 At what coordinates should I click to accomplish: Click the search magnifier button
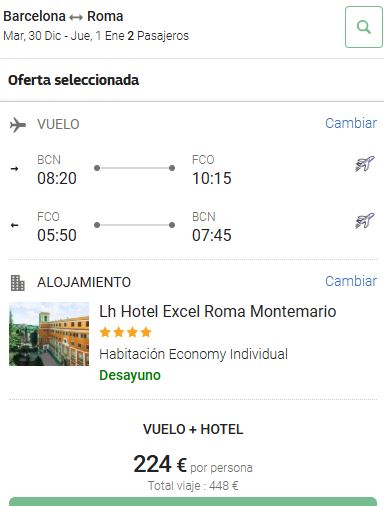(x=364, y=27)
